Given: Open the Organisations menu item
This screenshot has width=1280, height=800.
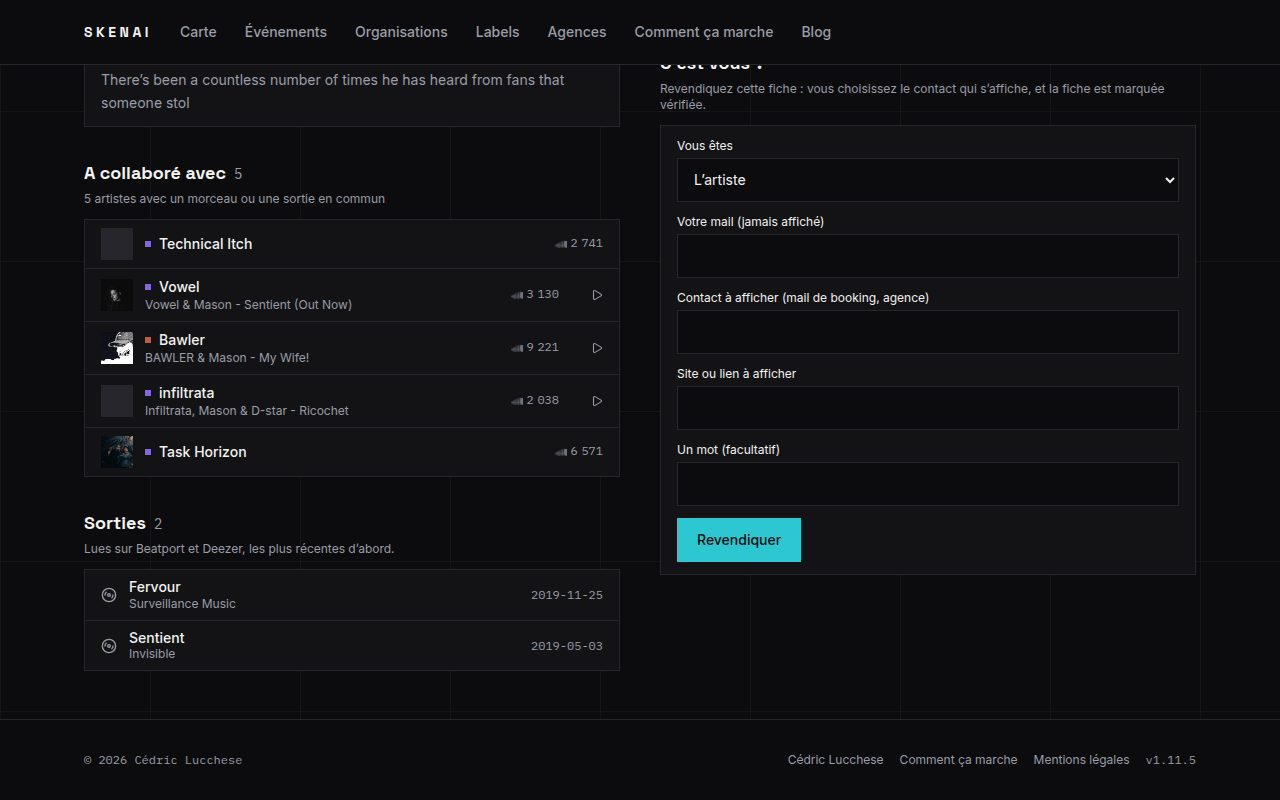Looking at the screenshot, I should click(401, 32).
